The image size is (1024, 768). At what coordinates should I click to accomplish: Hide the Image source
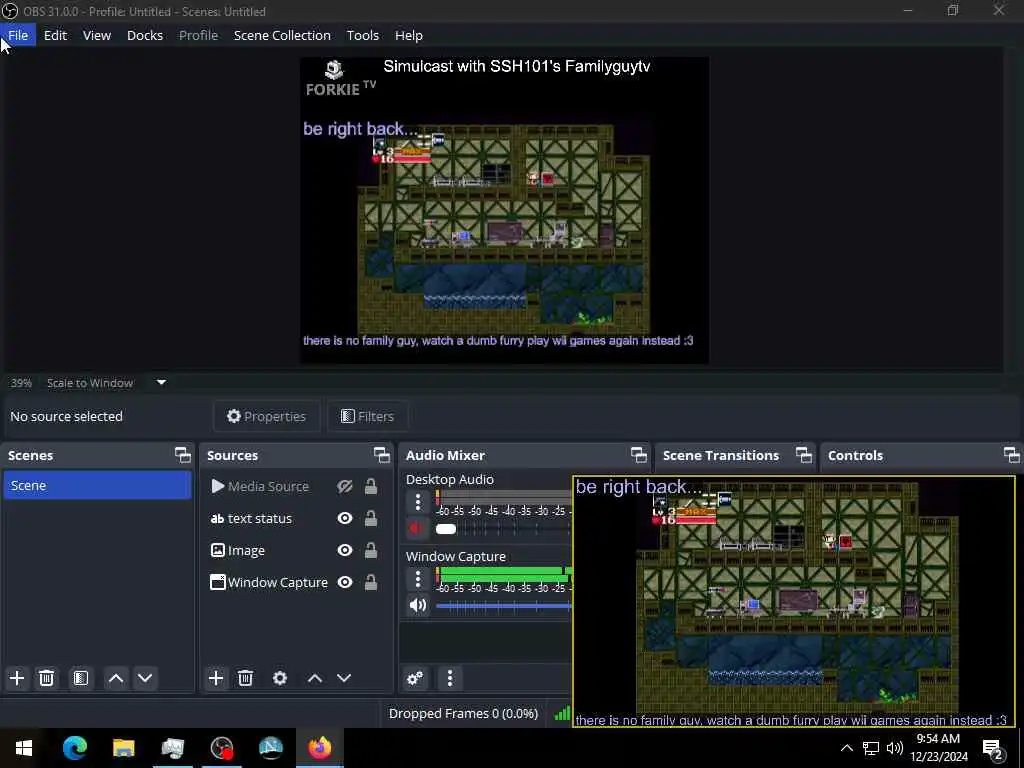point(345,551)
